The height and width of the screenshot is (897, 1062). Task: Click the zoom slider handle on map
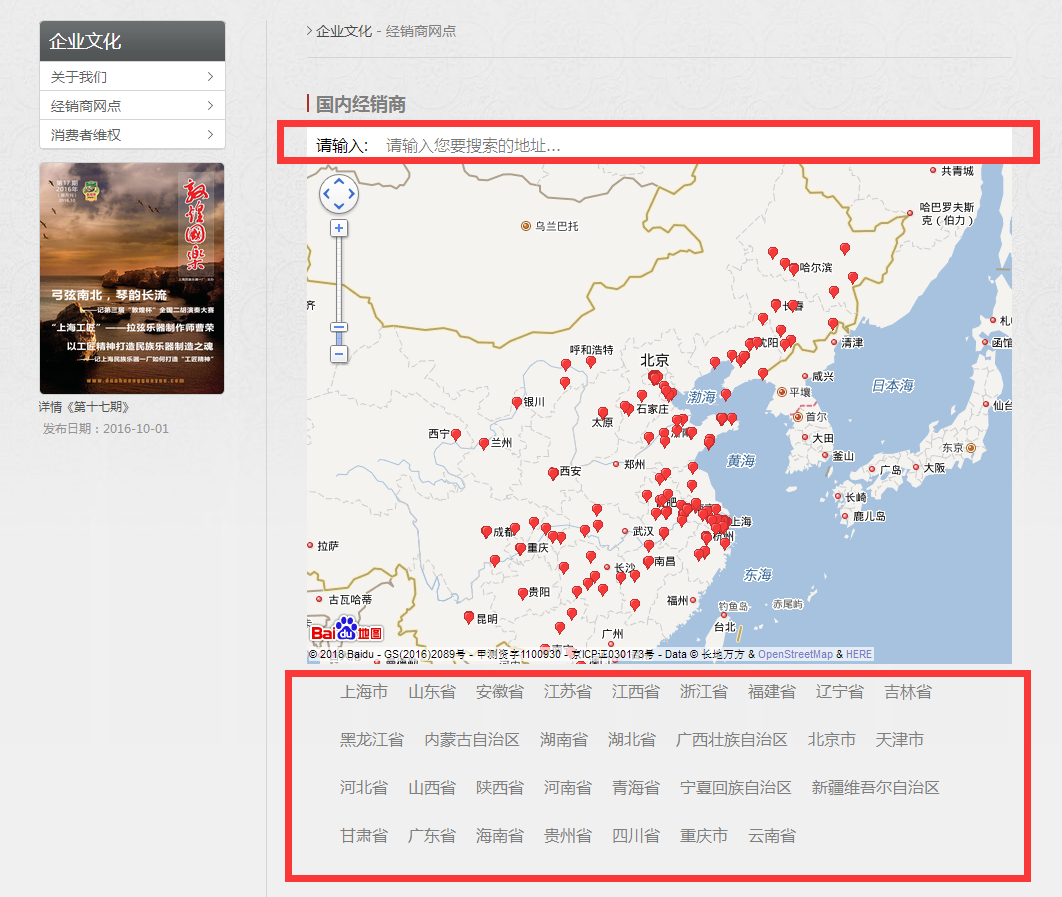pos(339,327)
